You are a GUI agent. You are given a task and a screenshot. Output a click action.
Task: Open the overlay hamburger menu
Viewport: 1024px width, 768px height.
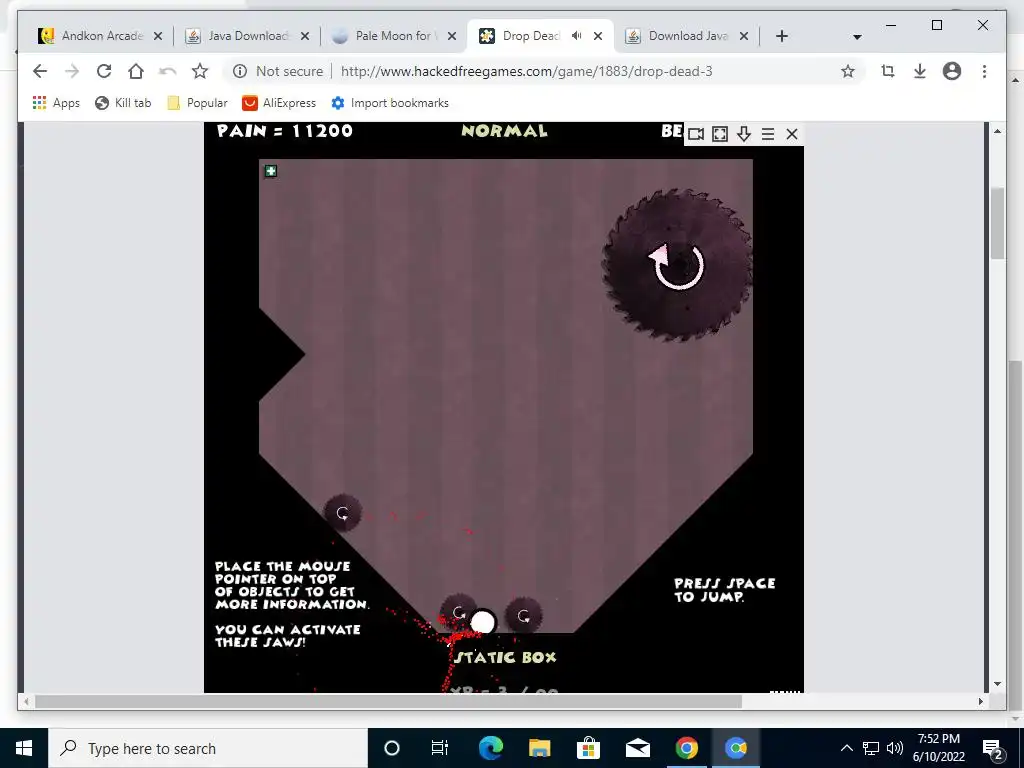pos(768,134)
